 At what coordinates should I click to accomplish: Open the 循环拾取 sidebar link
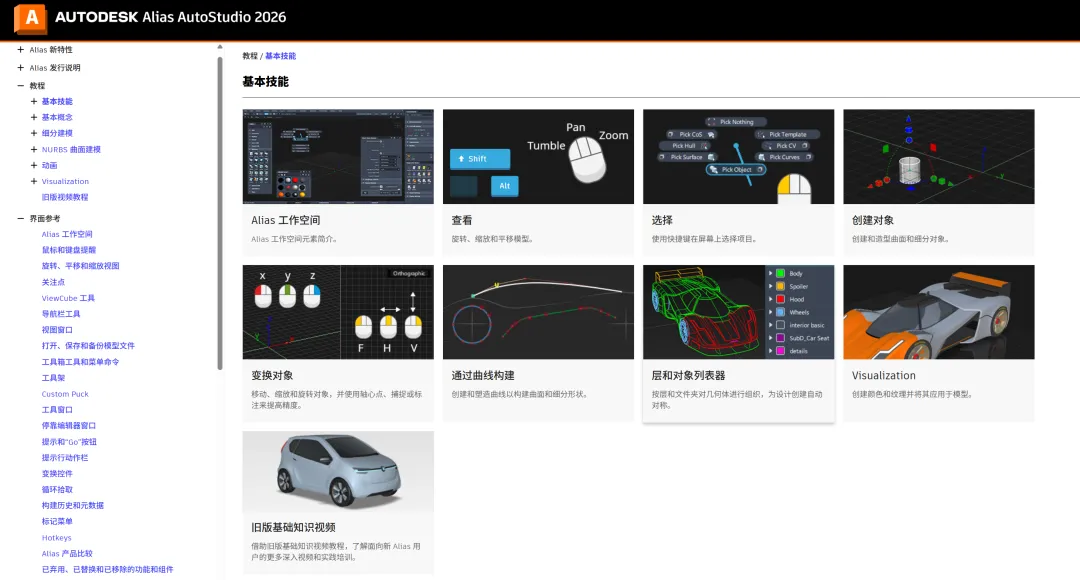(x=57, y=490)
